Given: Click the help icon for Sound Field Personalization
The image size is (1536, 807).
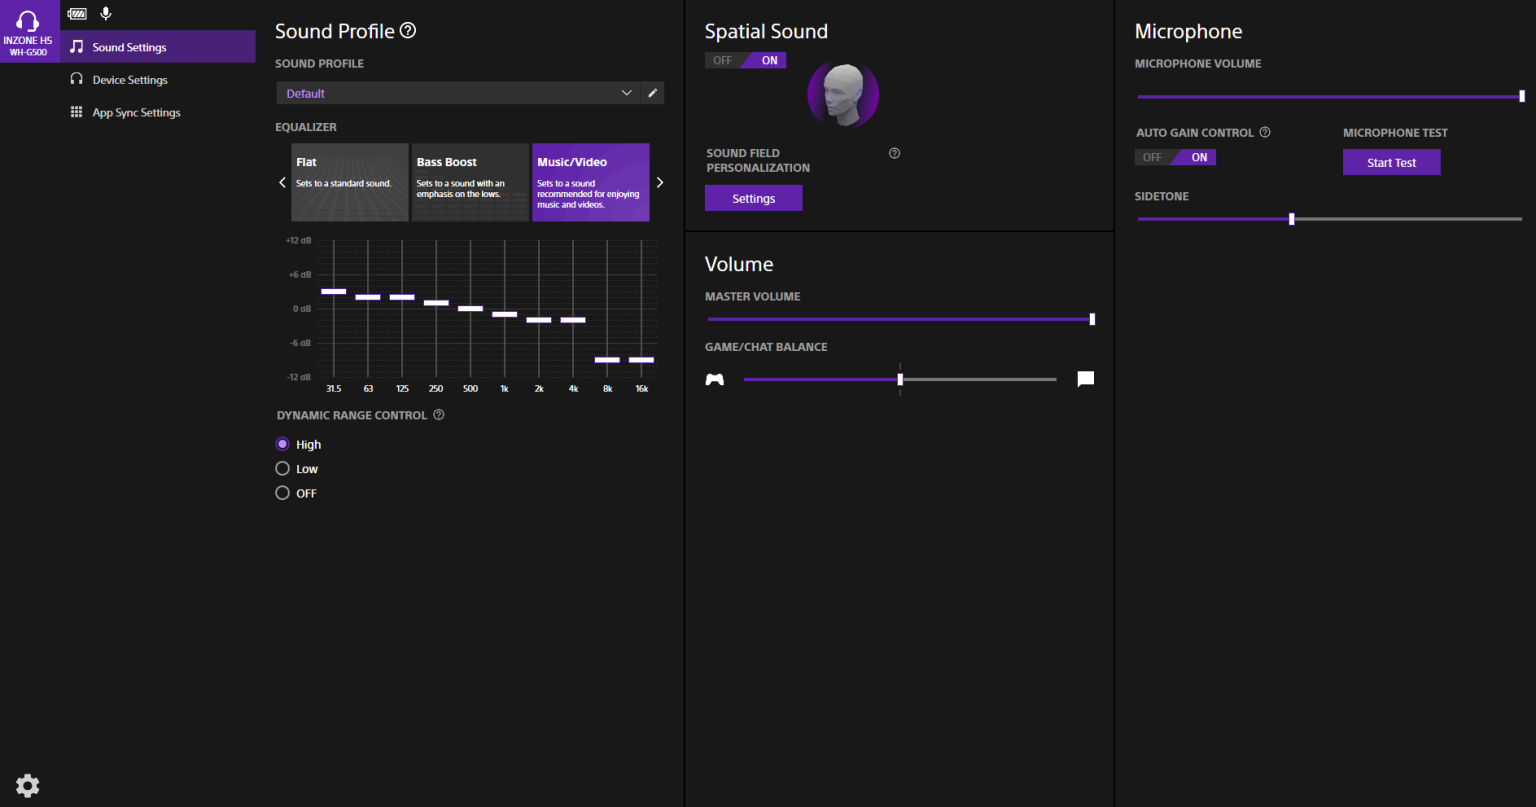Looking at the screenshot, I should point(894,153).
